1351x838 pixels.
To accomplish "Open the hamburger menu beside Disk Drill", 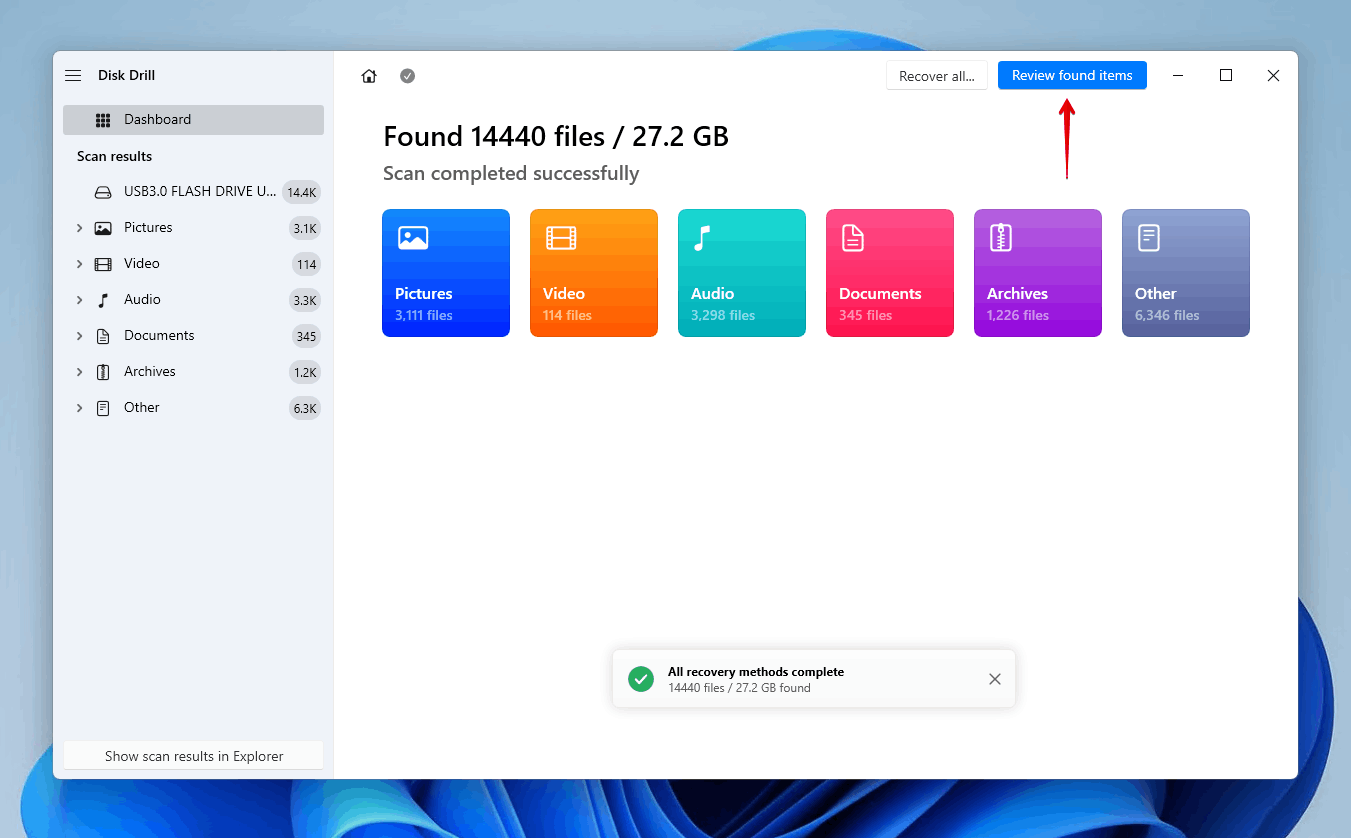I will tap(73, 76).
